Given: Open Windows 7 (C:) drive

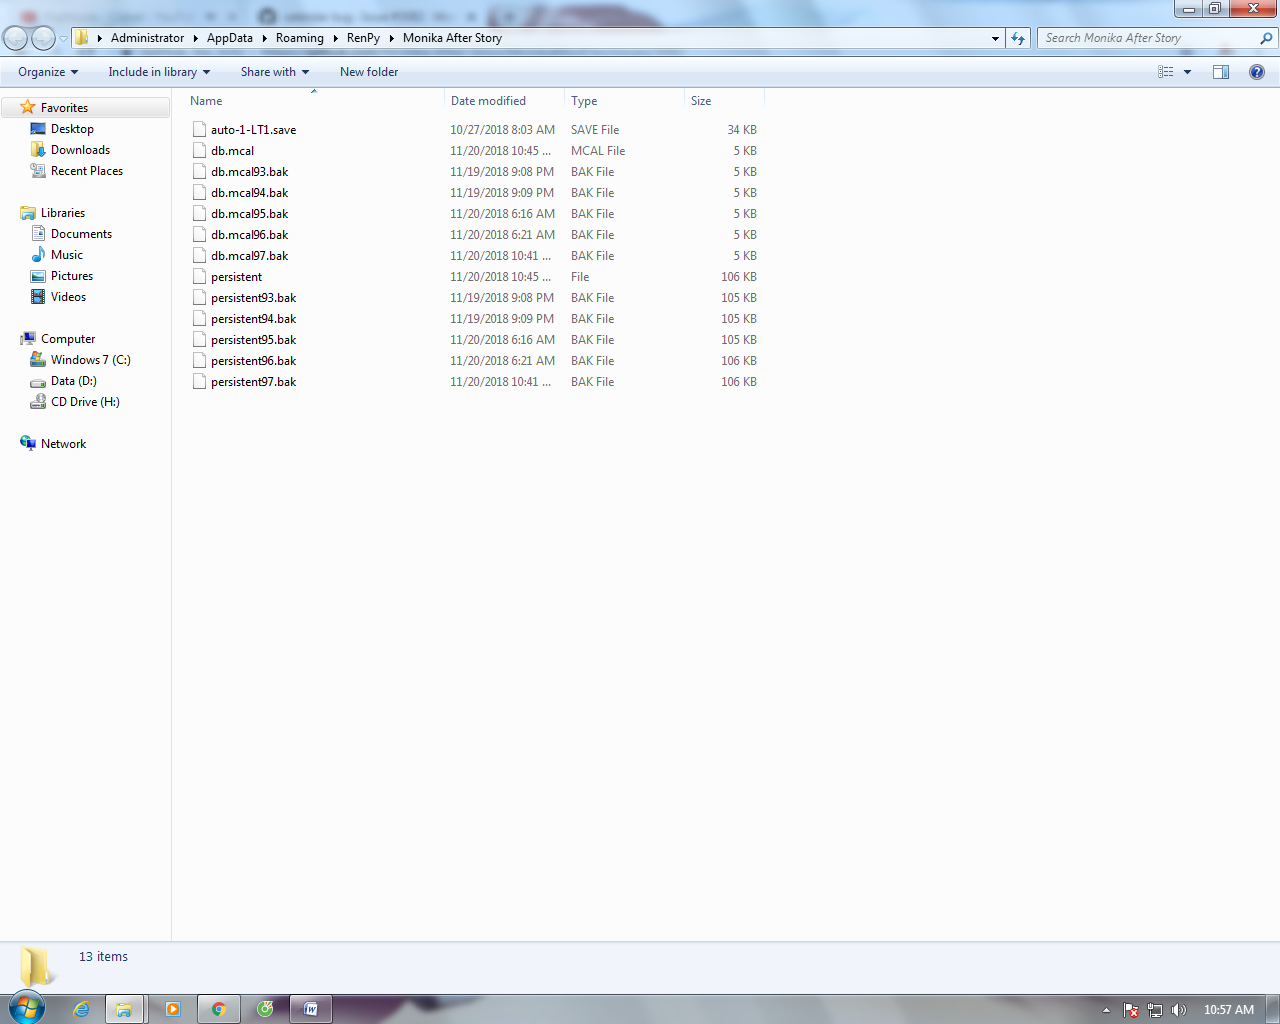Looking at the screenshot, I should pos(90,360).
